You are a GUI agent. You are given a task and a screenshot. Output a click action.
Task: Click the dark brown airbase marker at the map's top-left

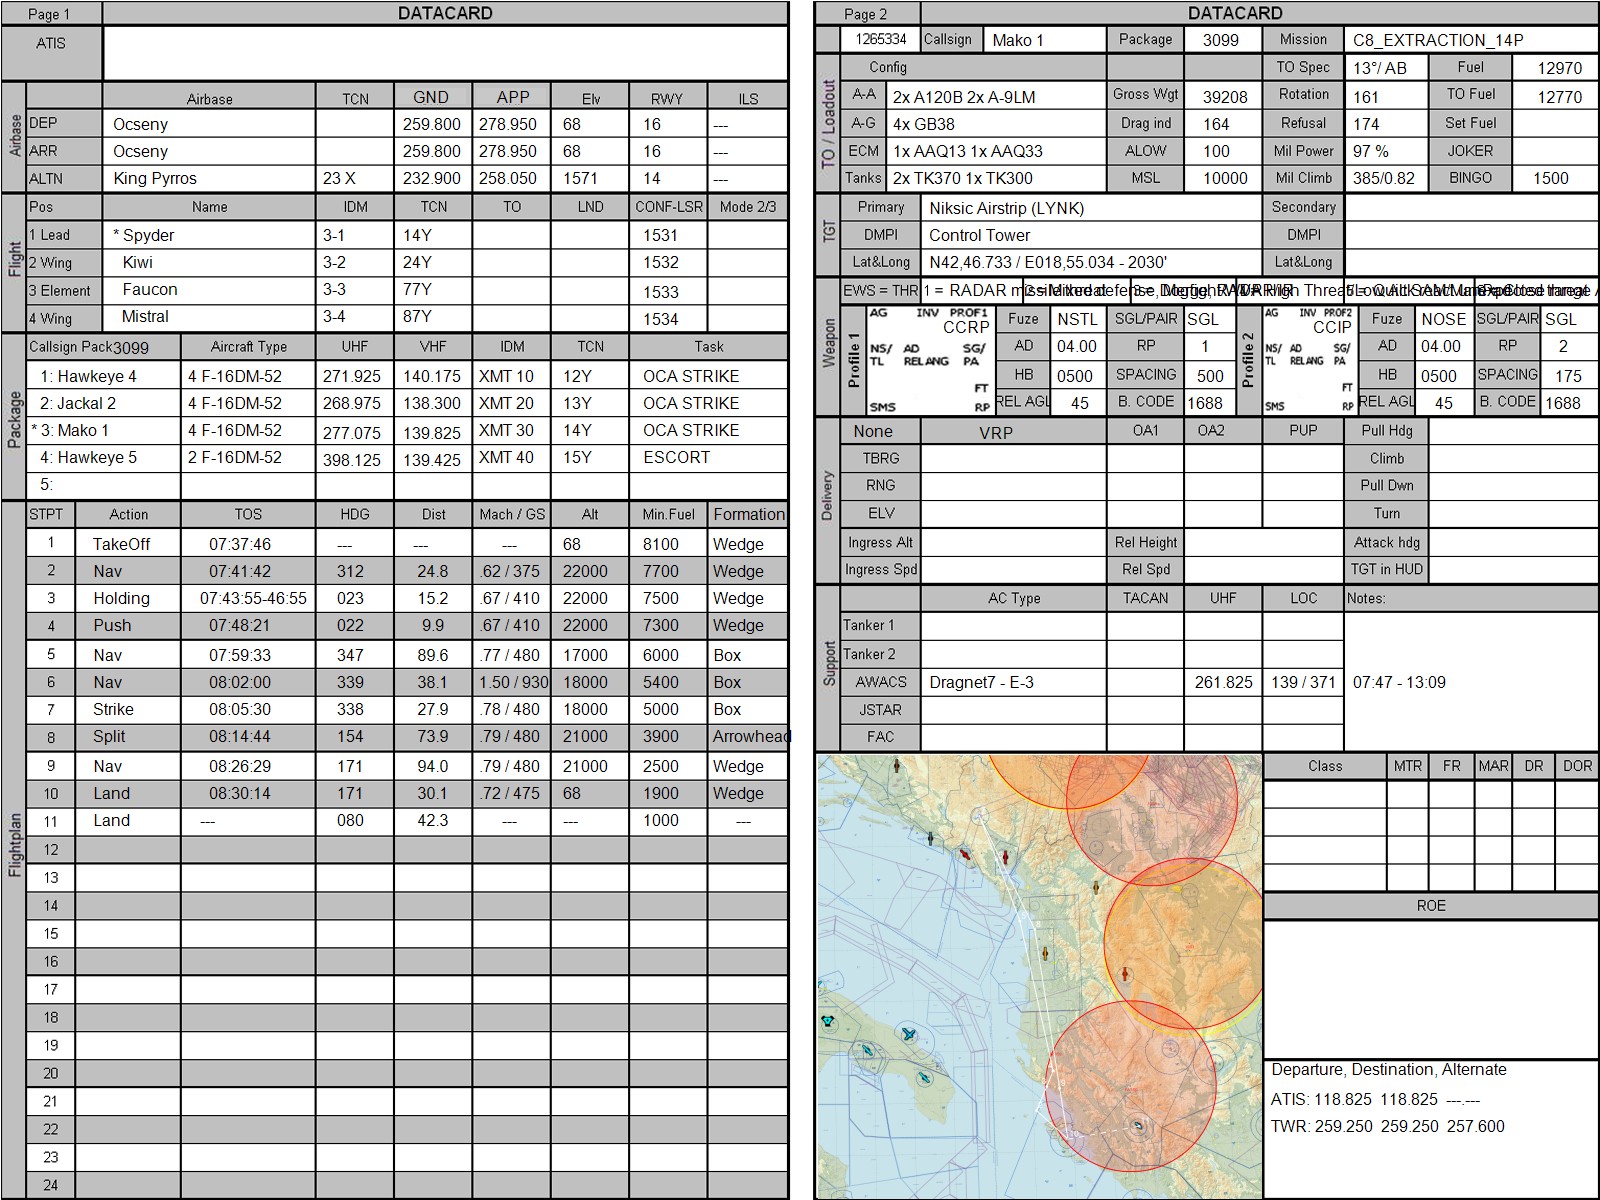897,766
